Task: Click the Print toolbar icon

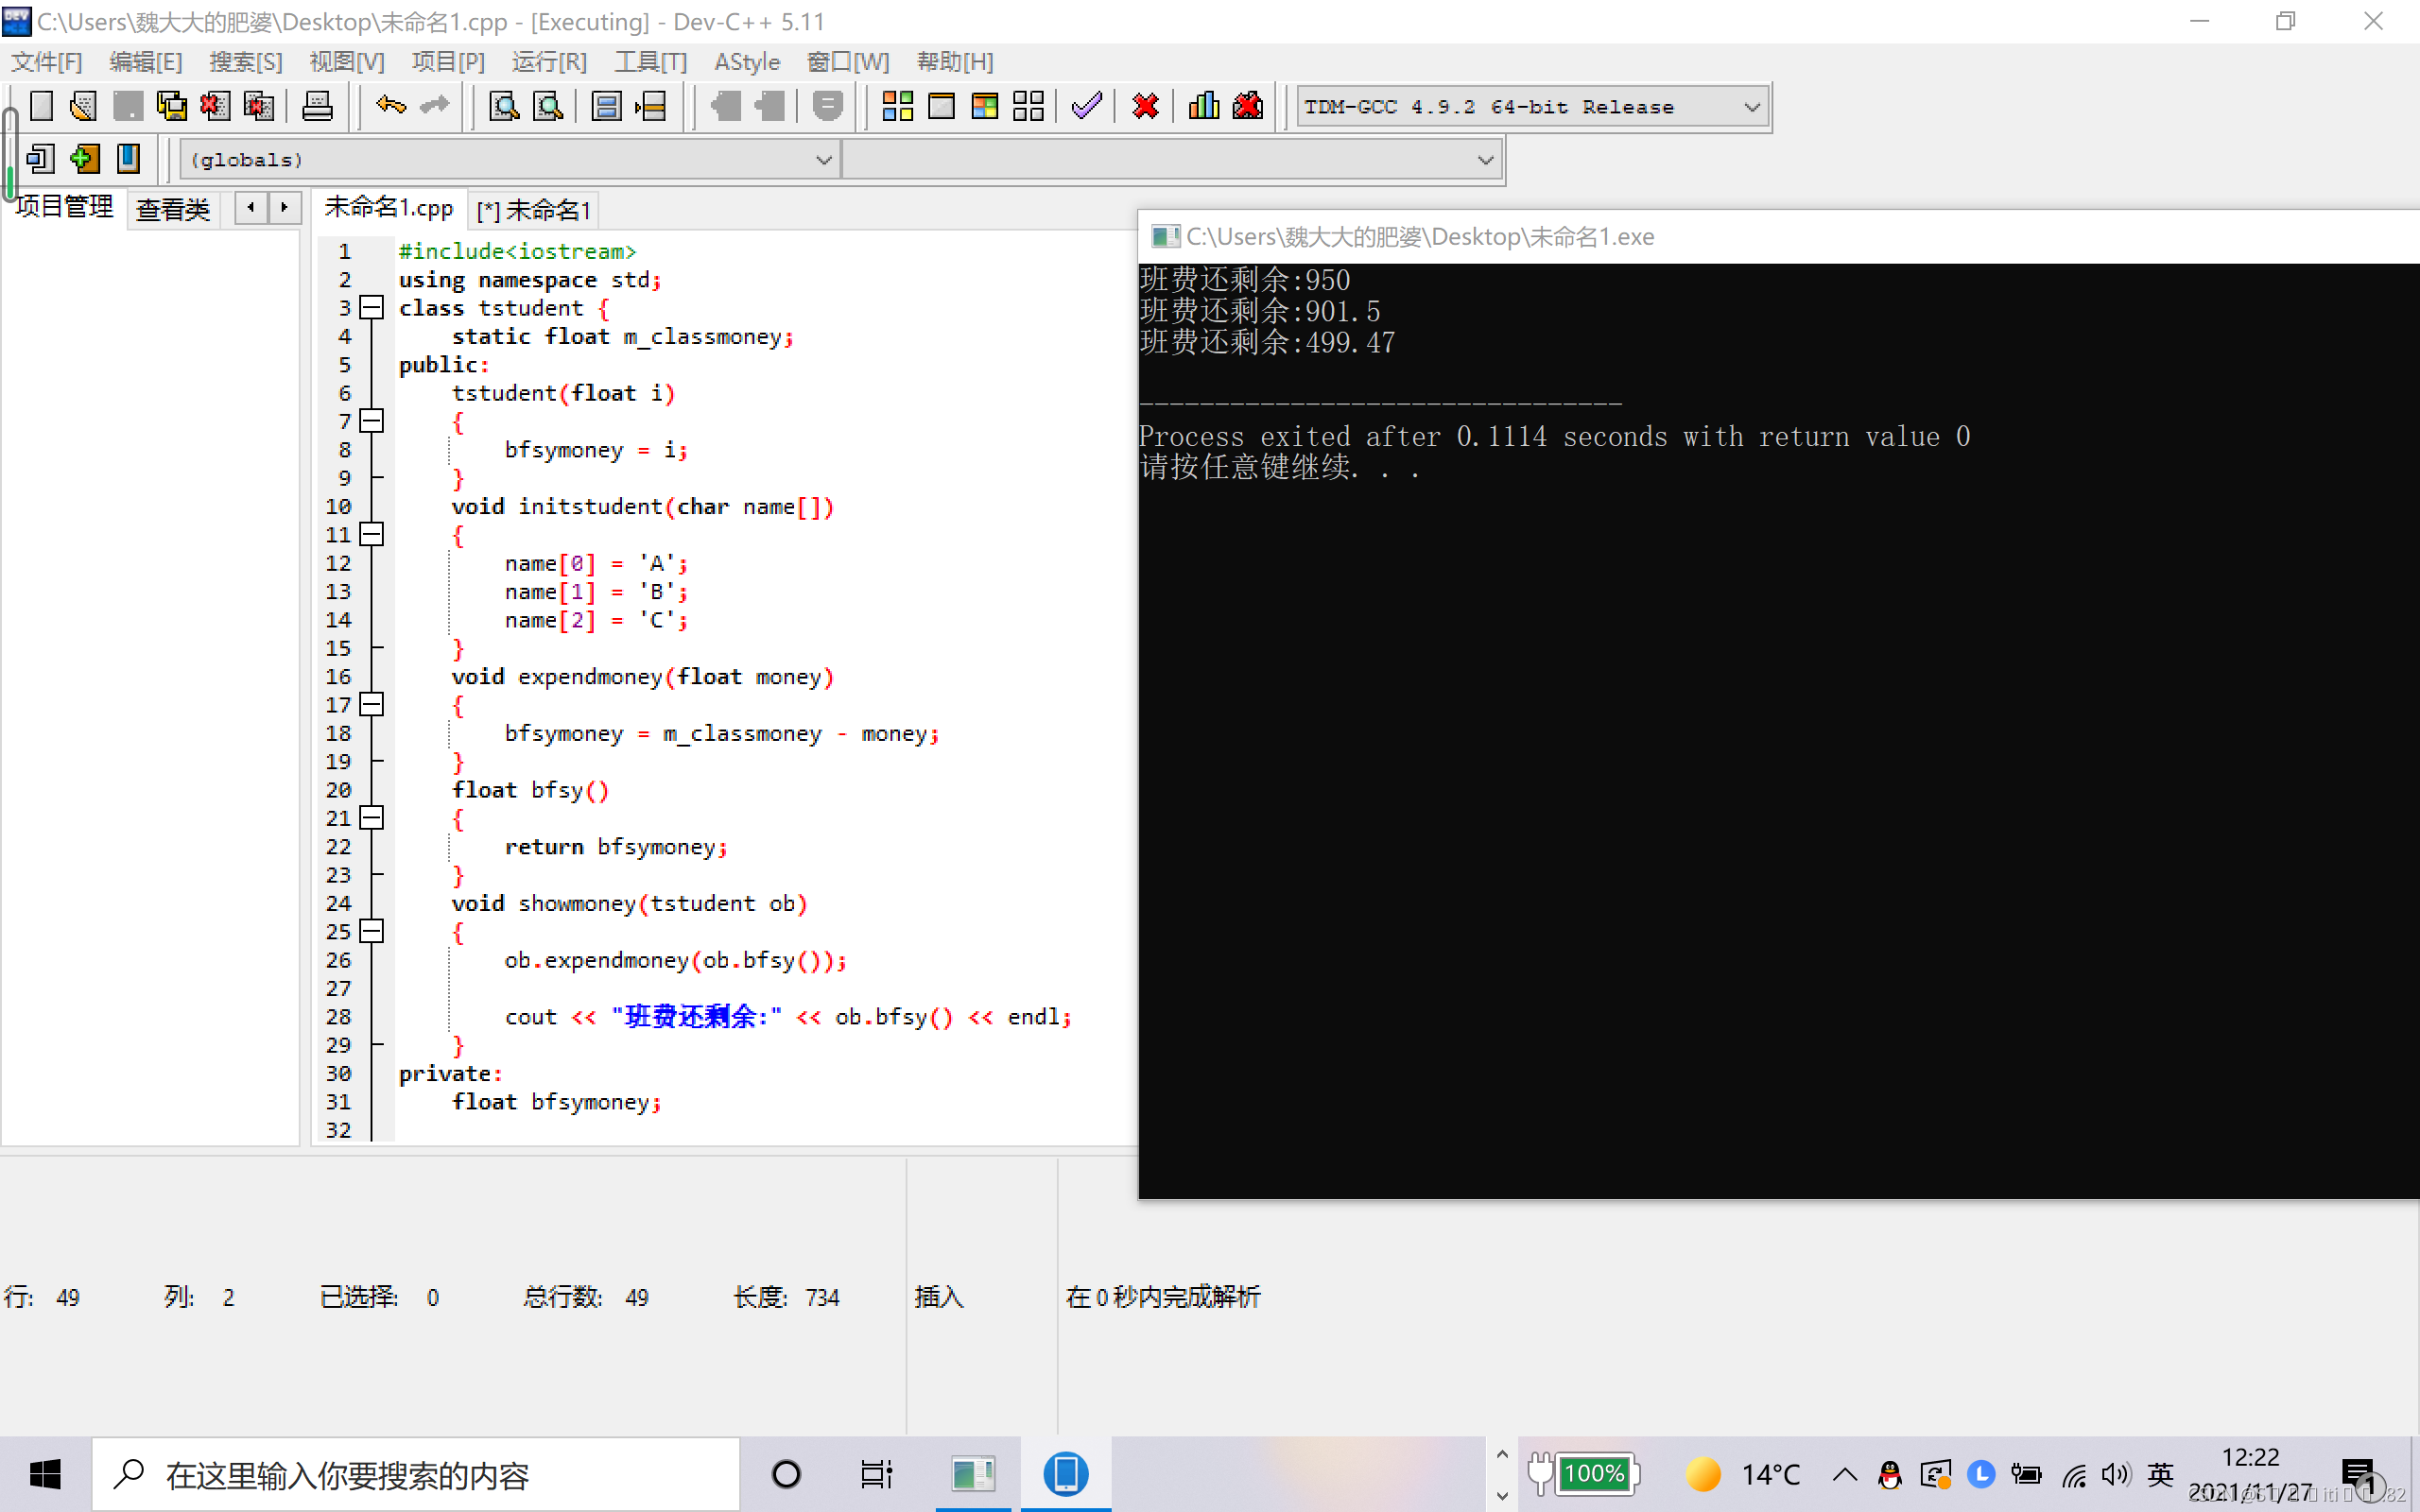Action: 317,106
